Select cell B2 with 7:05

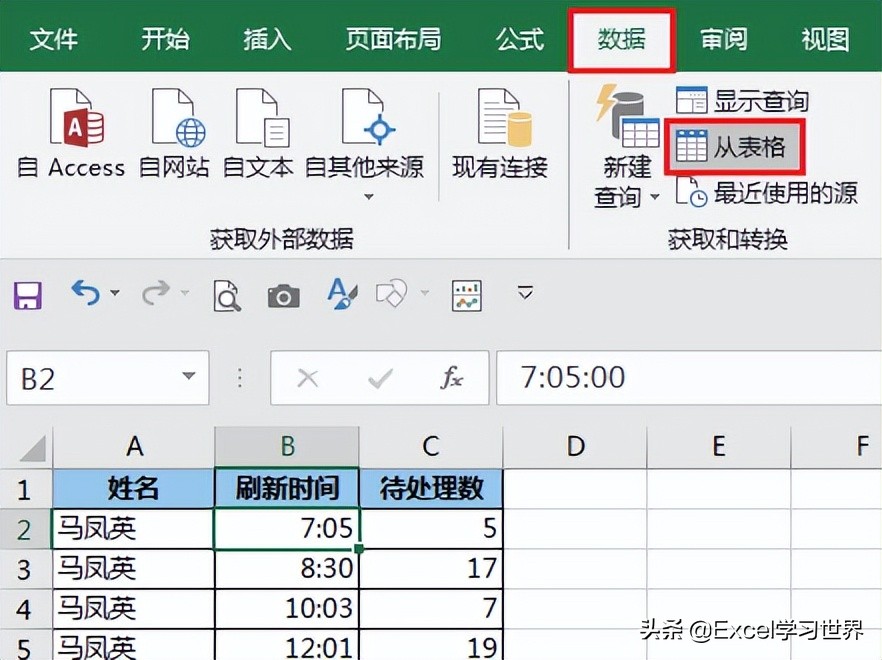[x=287, y=528]
